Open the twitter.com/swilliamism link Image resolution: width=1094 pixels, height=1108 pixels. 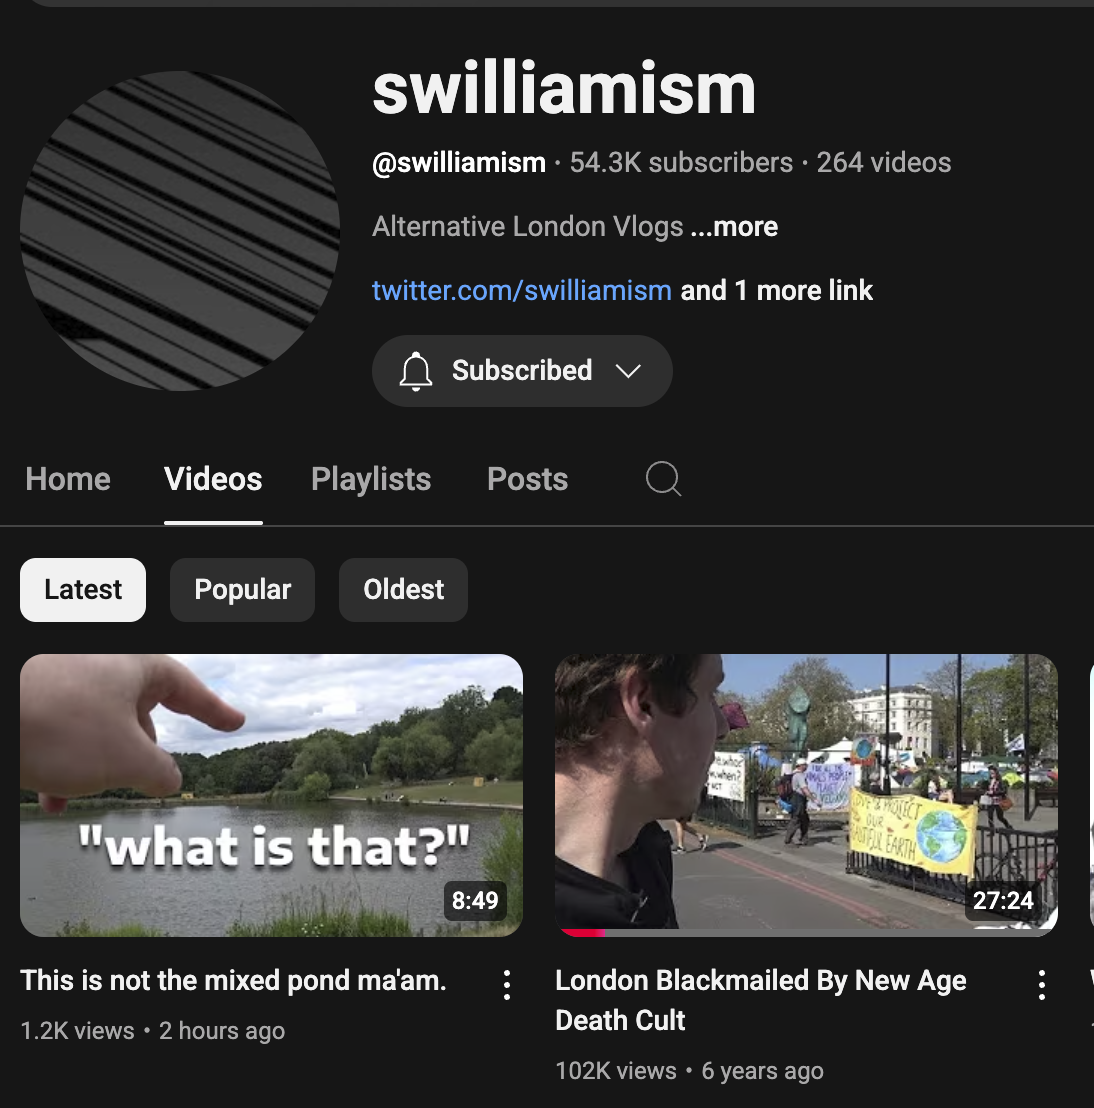tap(522, 290)
